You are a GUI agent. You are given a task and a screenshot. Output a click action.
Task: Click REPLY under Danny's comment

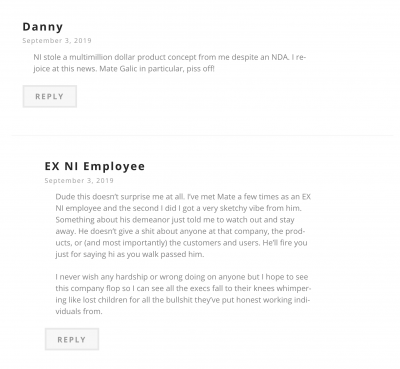click(50, 96)
